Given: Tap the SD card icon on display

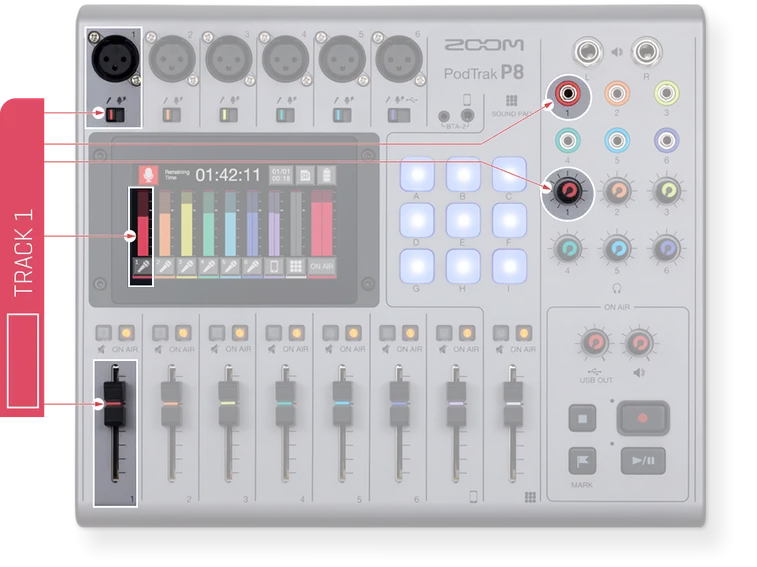Looking at the screenshot, I should pos(307,176).
